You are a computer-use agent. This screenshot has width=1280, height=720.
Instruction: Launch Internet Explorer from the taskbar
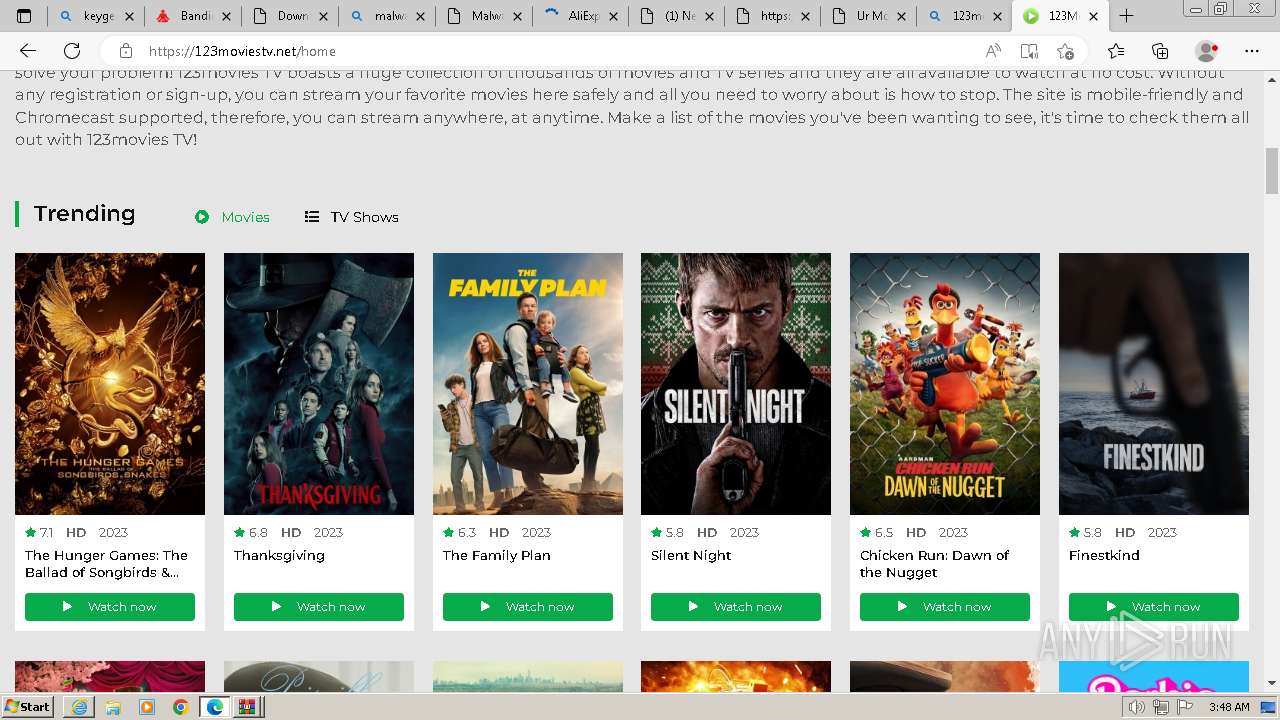(x=79, y=707)
